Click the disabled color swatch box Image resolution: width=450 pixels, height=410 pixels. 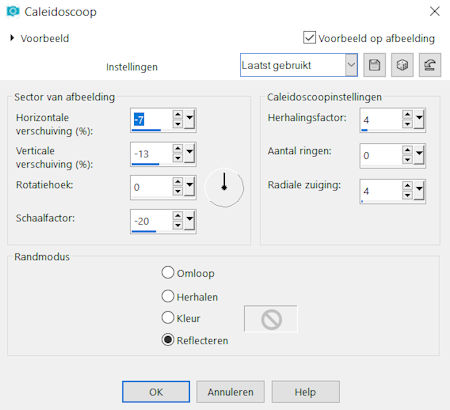(271, 319)
